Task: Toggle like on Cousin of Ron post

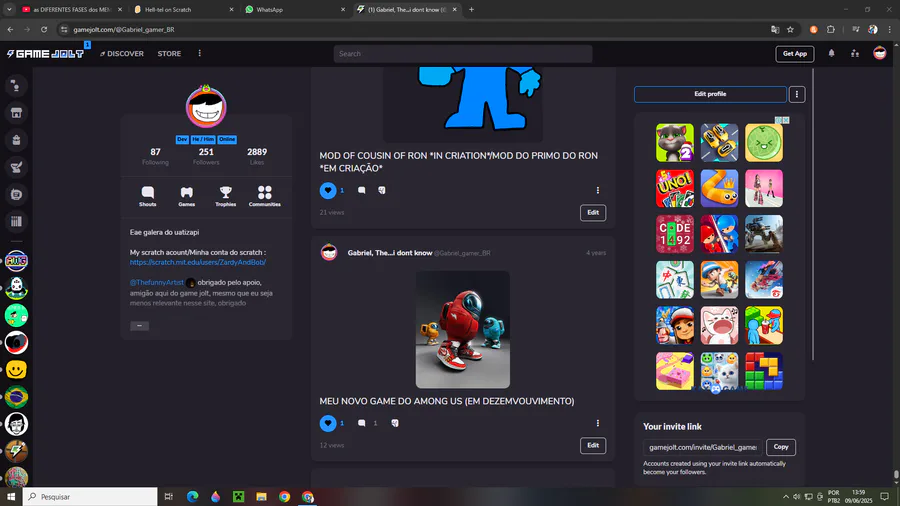Action: pos(328,190)
